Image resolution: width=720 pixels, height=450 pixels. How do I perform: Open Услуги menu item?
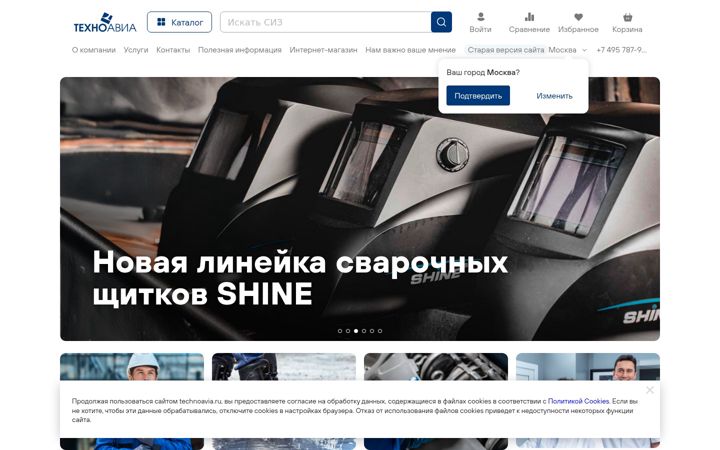136,50
